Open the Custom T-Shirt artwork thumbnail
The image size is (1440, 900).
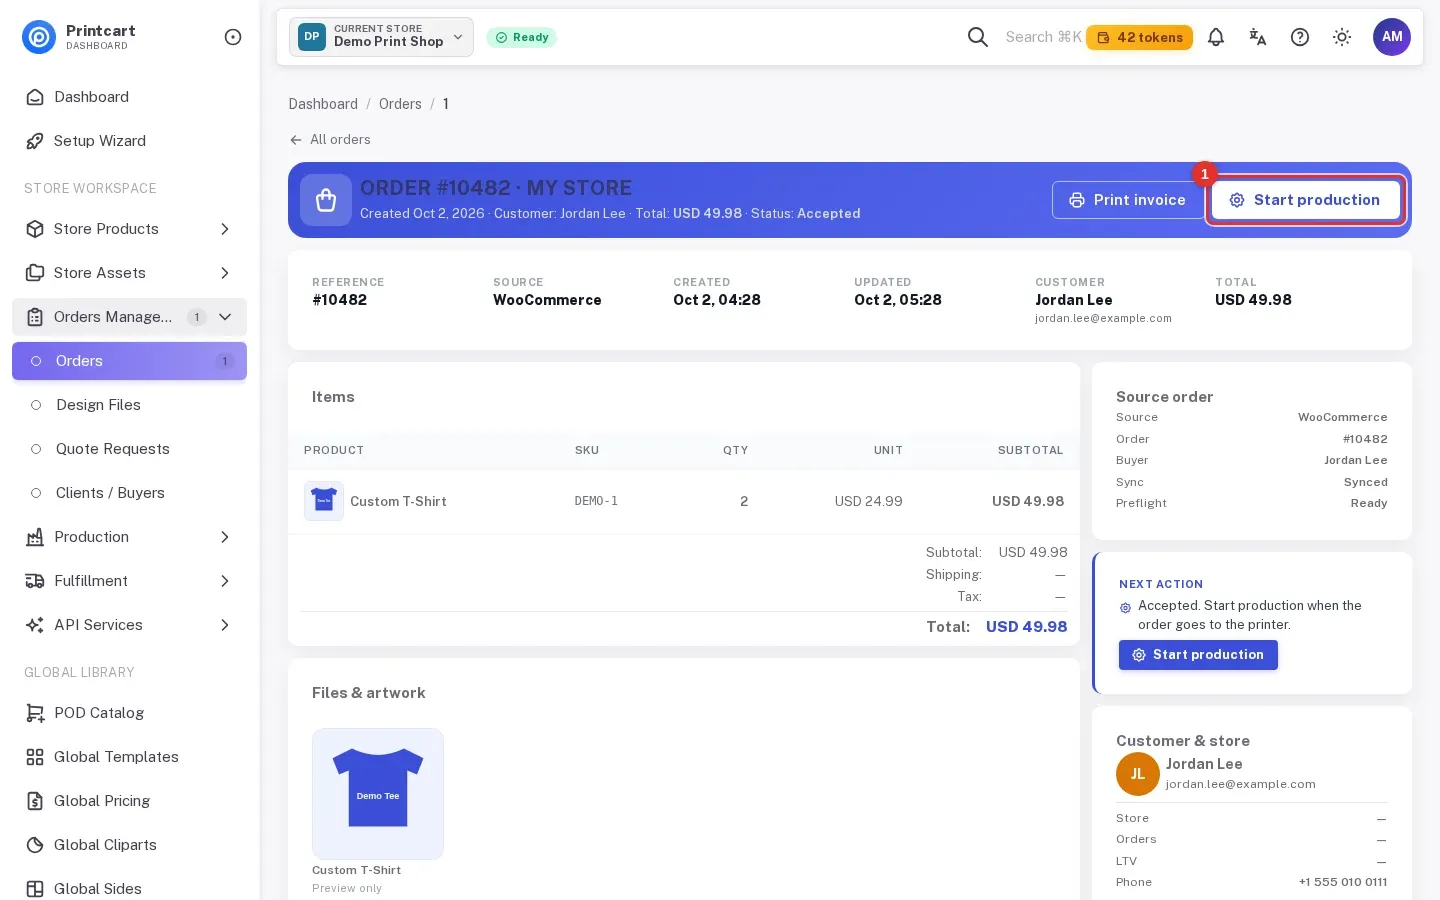[378, 794]
